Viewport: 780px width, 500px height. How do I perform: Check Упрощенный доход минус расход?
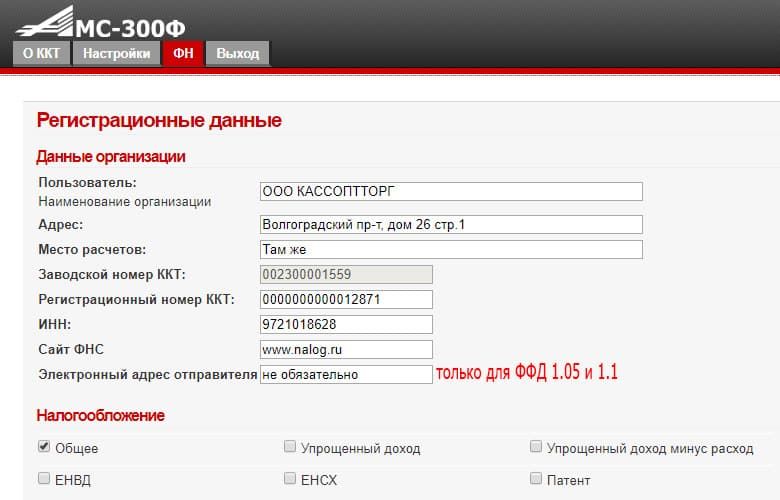tap(535, 446)
